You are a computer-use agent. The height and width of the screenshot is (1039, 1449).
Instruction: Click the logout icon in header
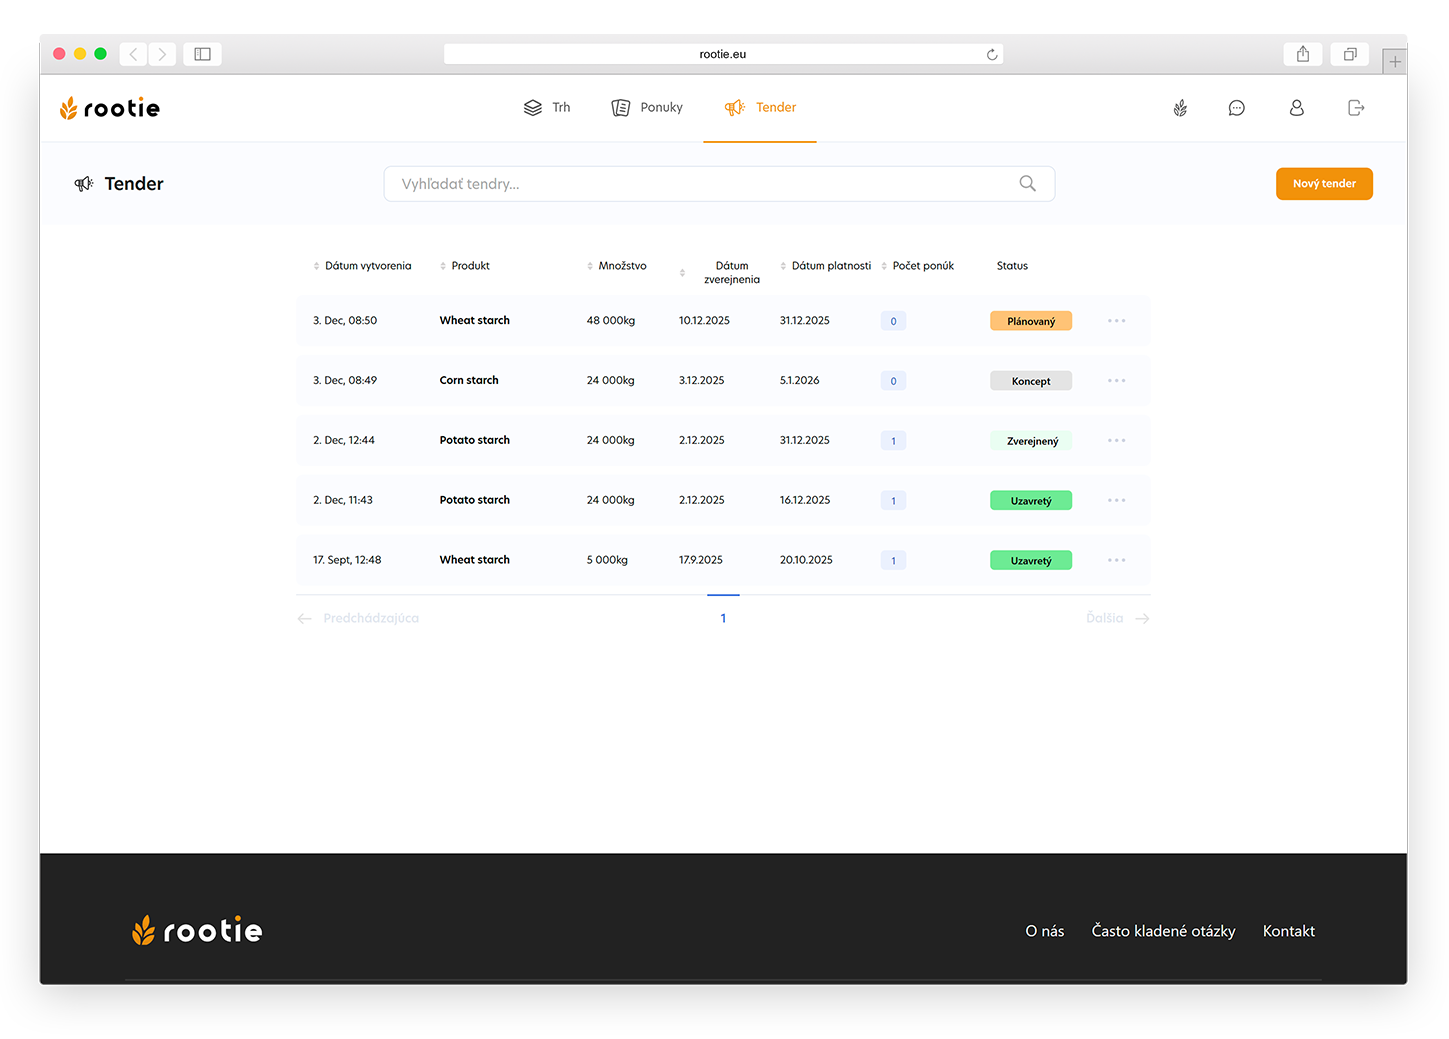click(x=1356, y=108)
